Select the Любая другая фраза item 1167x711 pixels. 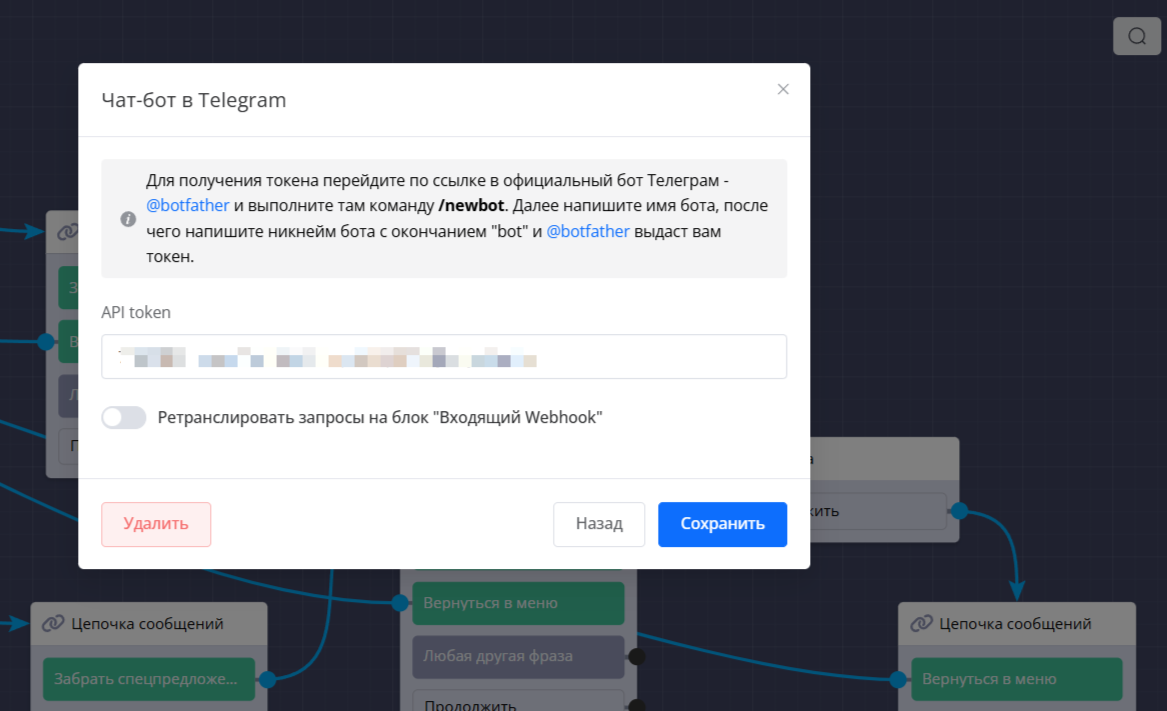[x=518, y=657]
